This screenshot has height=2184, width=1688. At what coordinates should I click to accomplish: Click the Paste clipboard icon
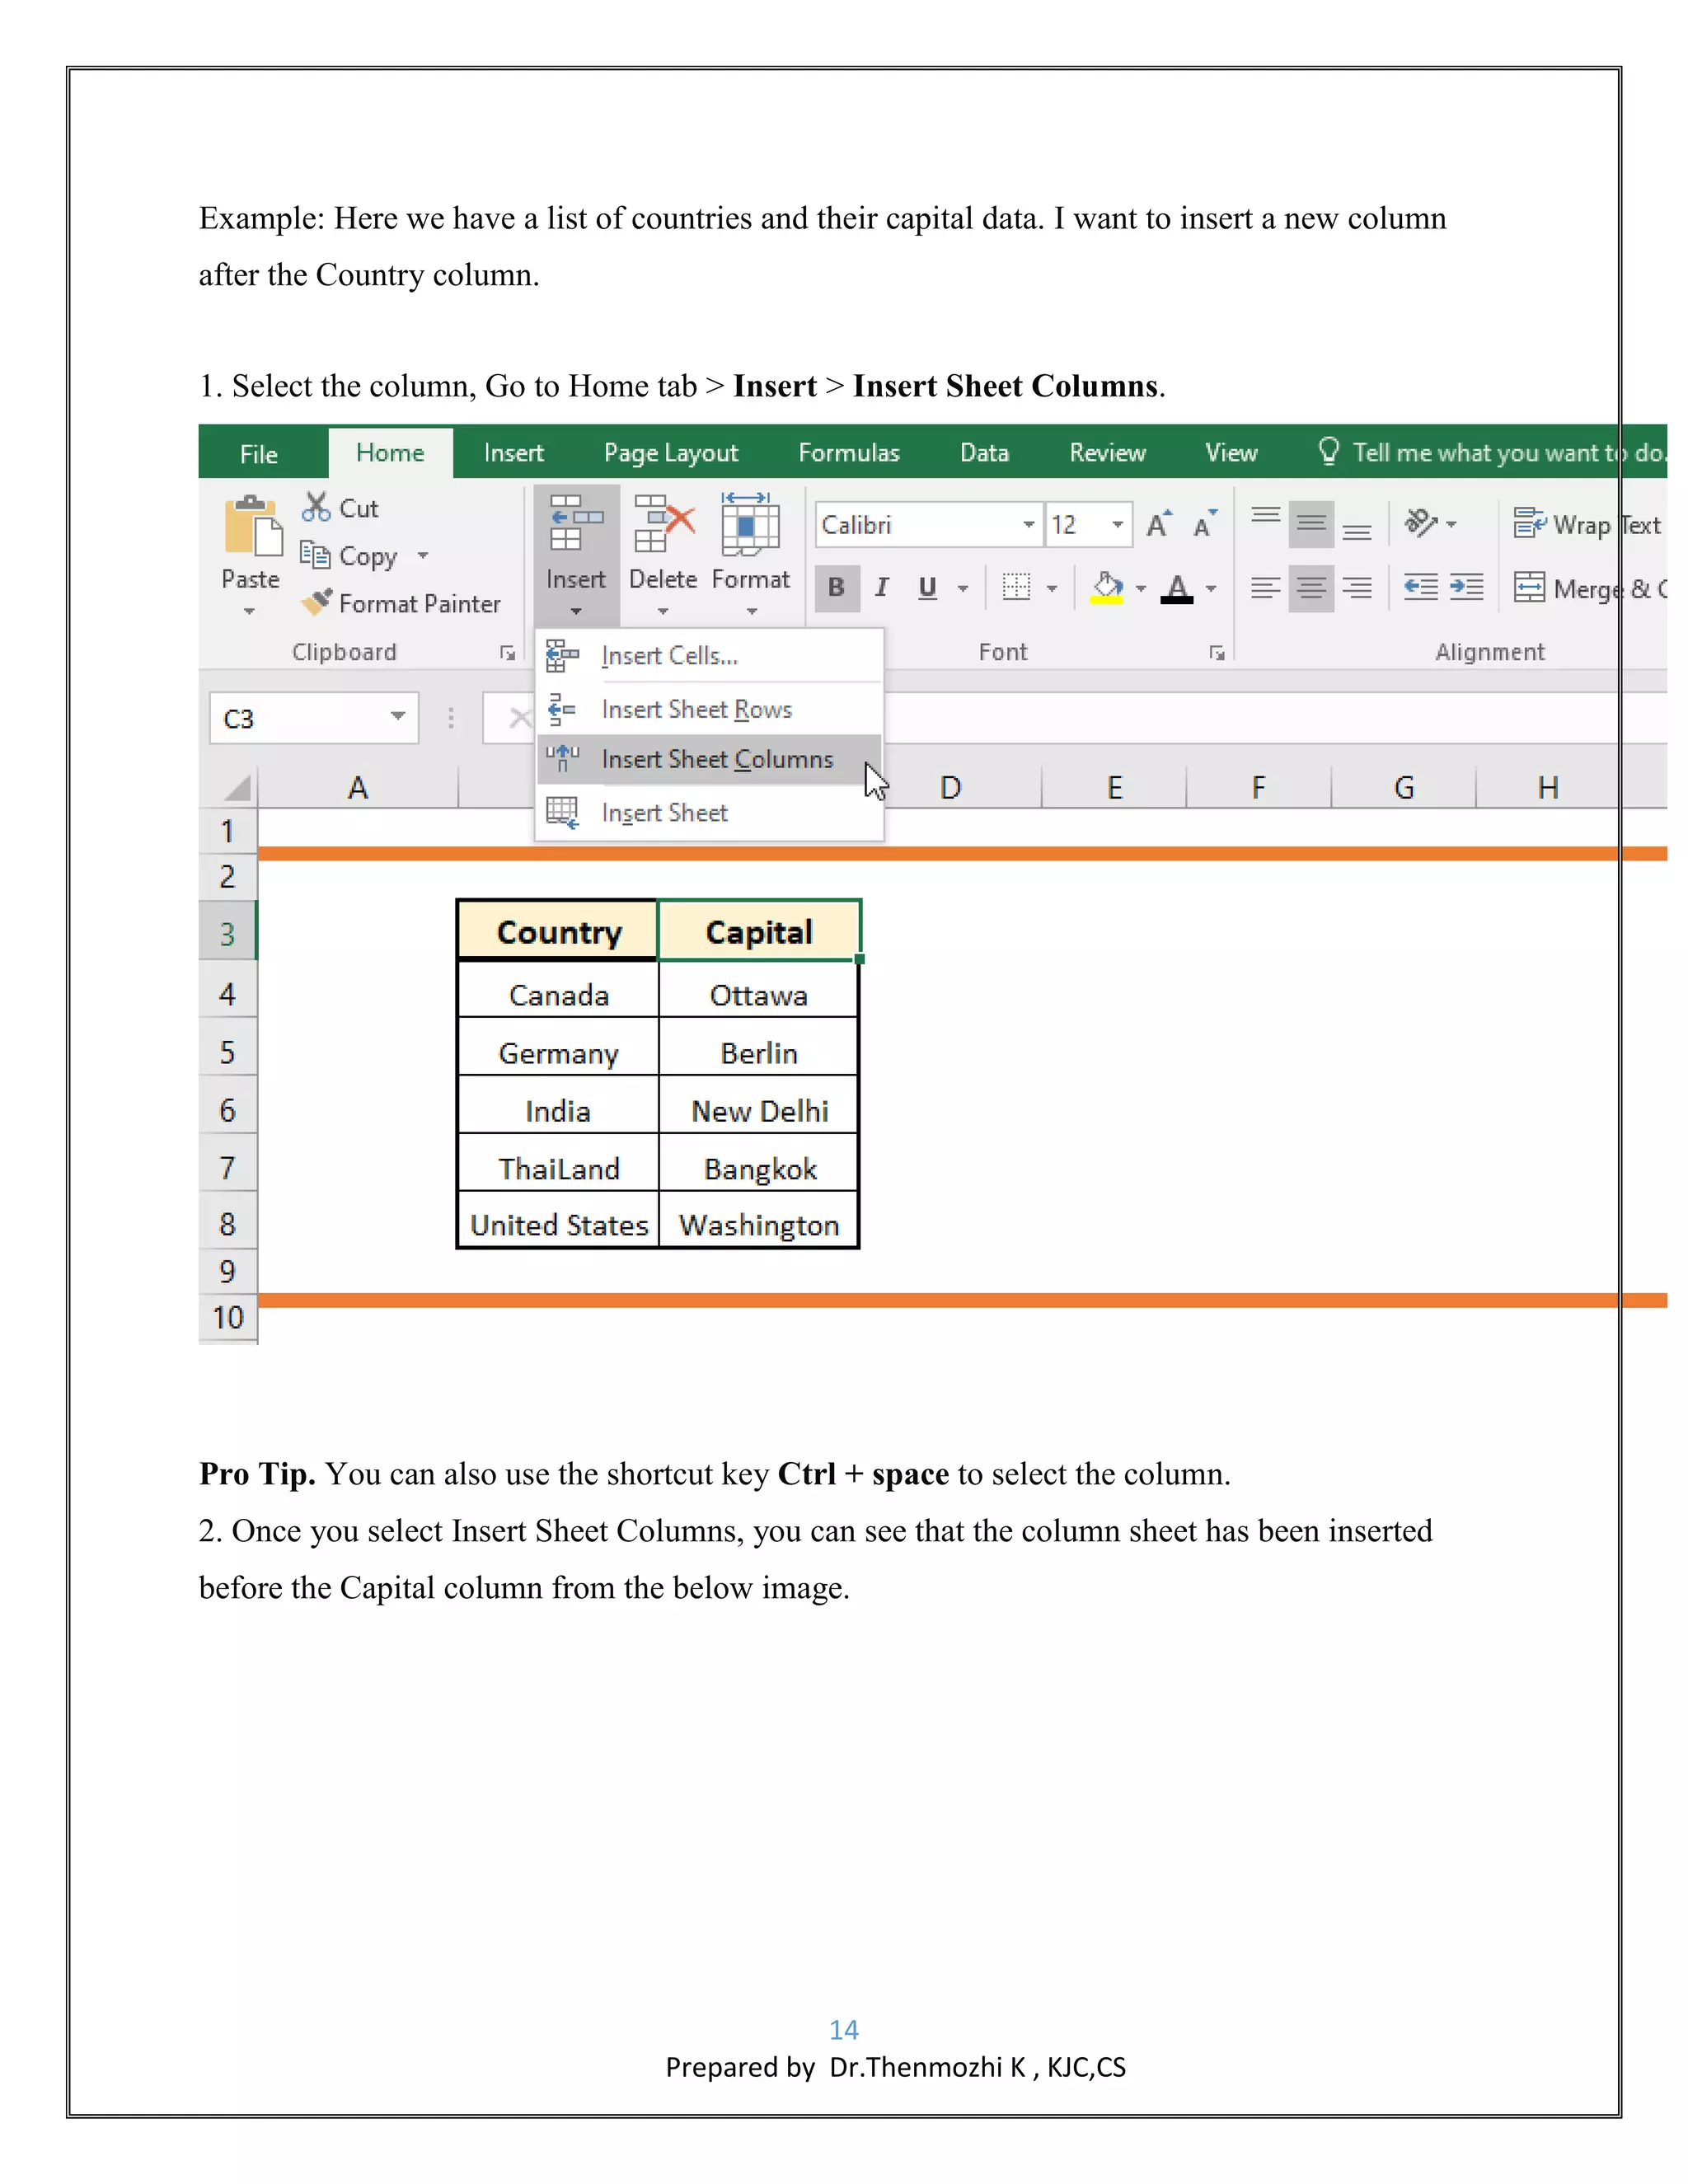253,526
